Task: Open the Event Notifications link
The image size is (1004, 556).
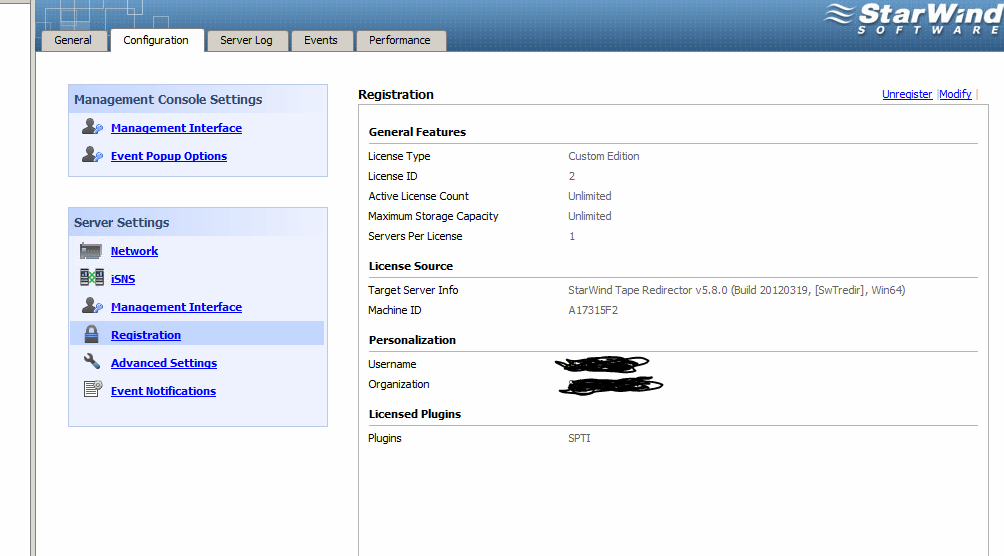Action: [x=163, y=391]
